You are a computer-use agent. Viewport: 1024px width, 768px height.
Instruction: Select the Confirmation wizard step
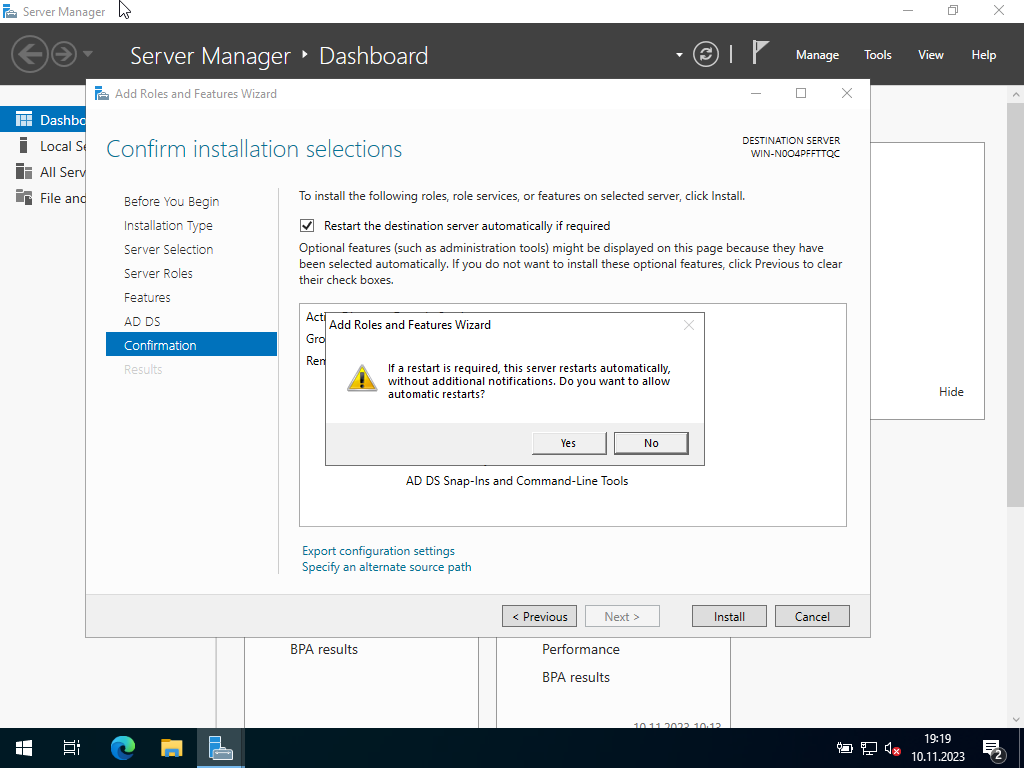tap(191, 344)
